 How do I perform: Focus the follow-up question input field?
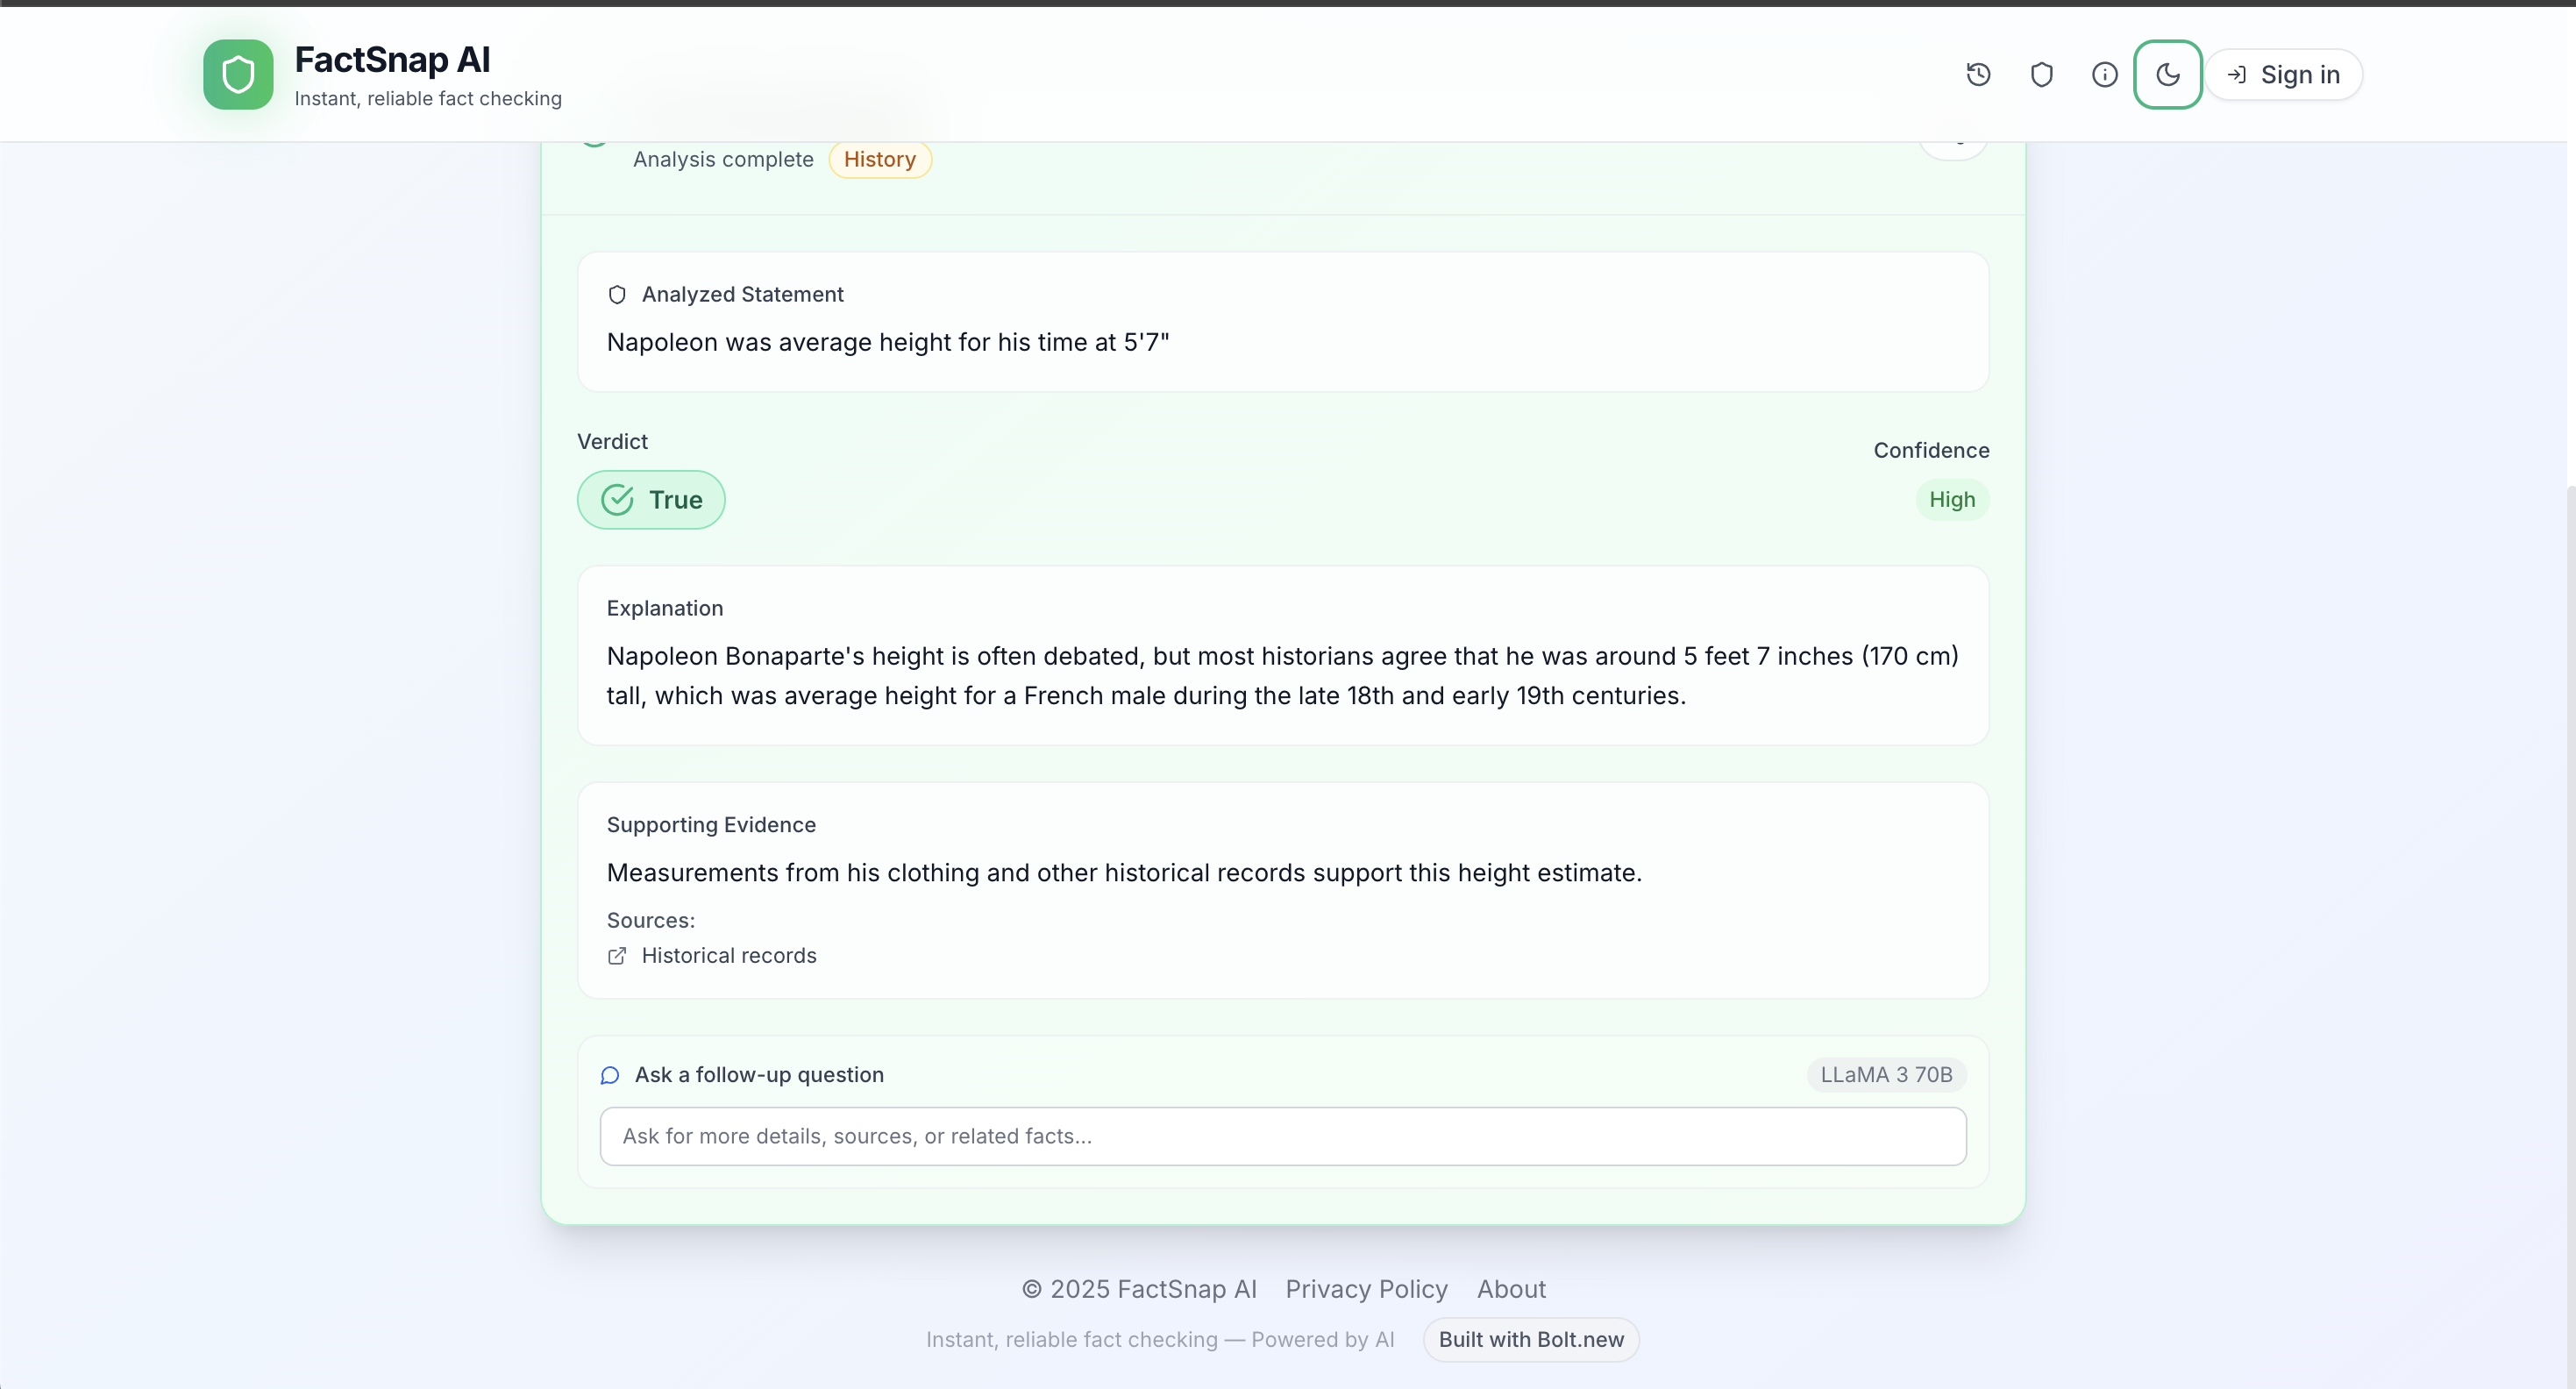tap(1282, 1136)
